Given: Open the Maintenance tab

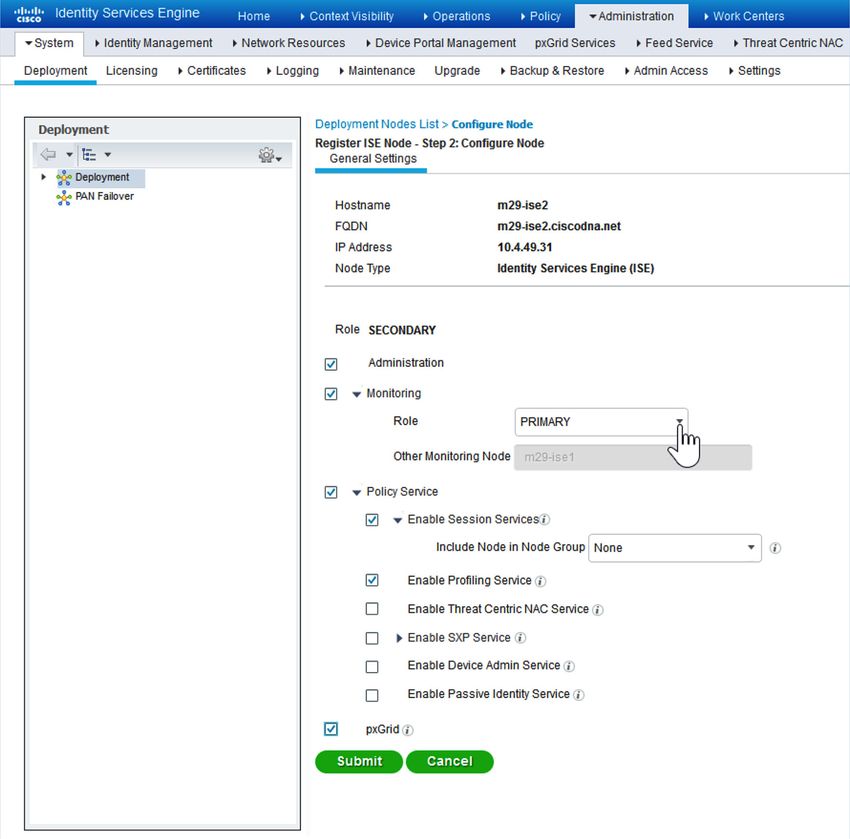Looking at the screenshot, I should (x=377, y=70).
